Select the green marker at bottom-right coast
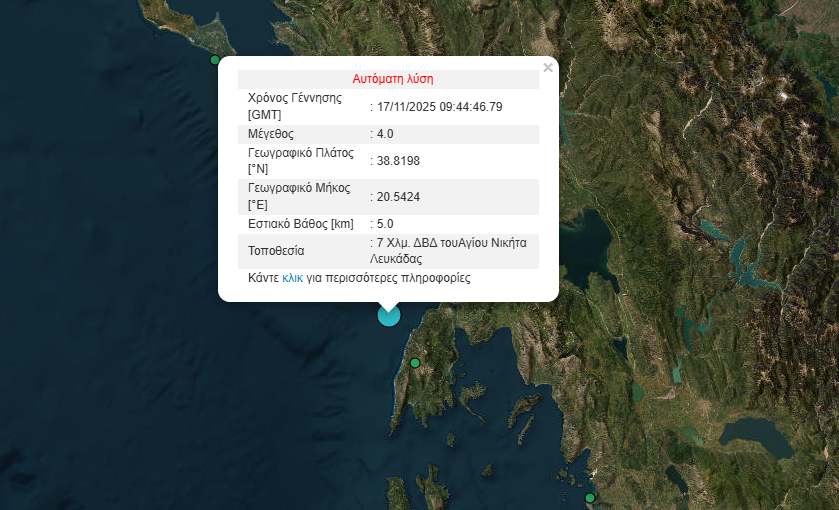Image resolution: width=839 pixels, height=510 pixels. [590, 497]
